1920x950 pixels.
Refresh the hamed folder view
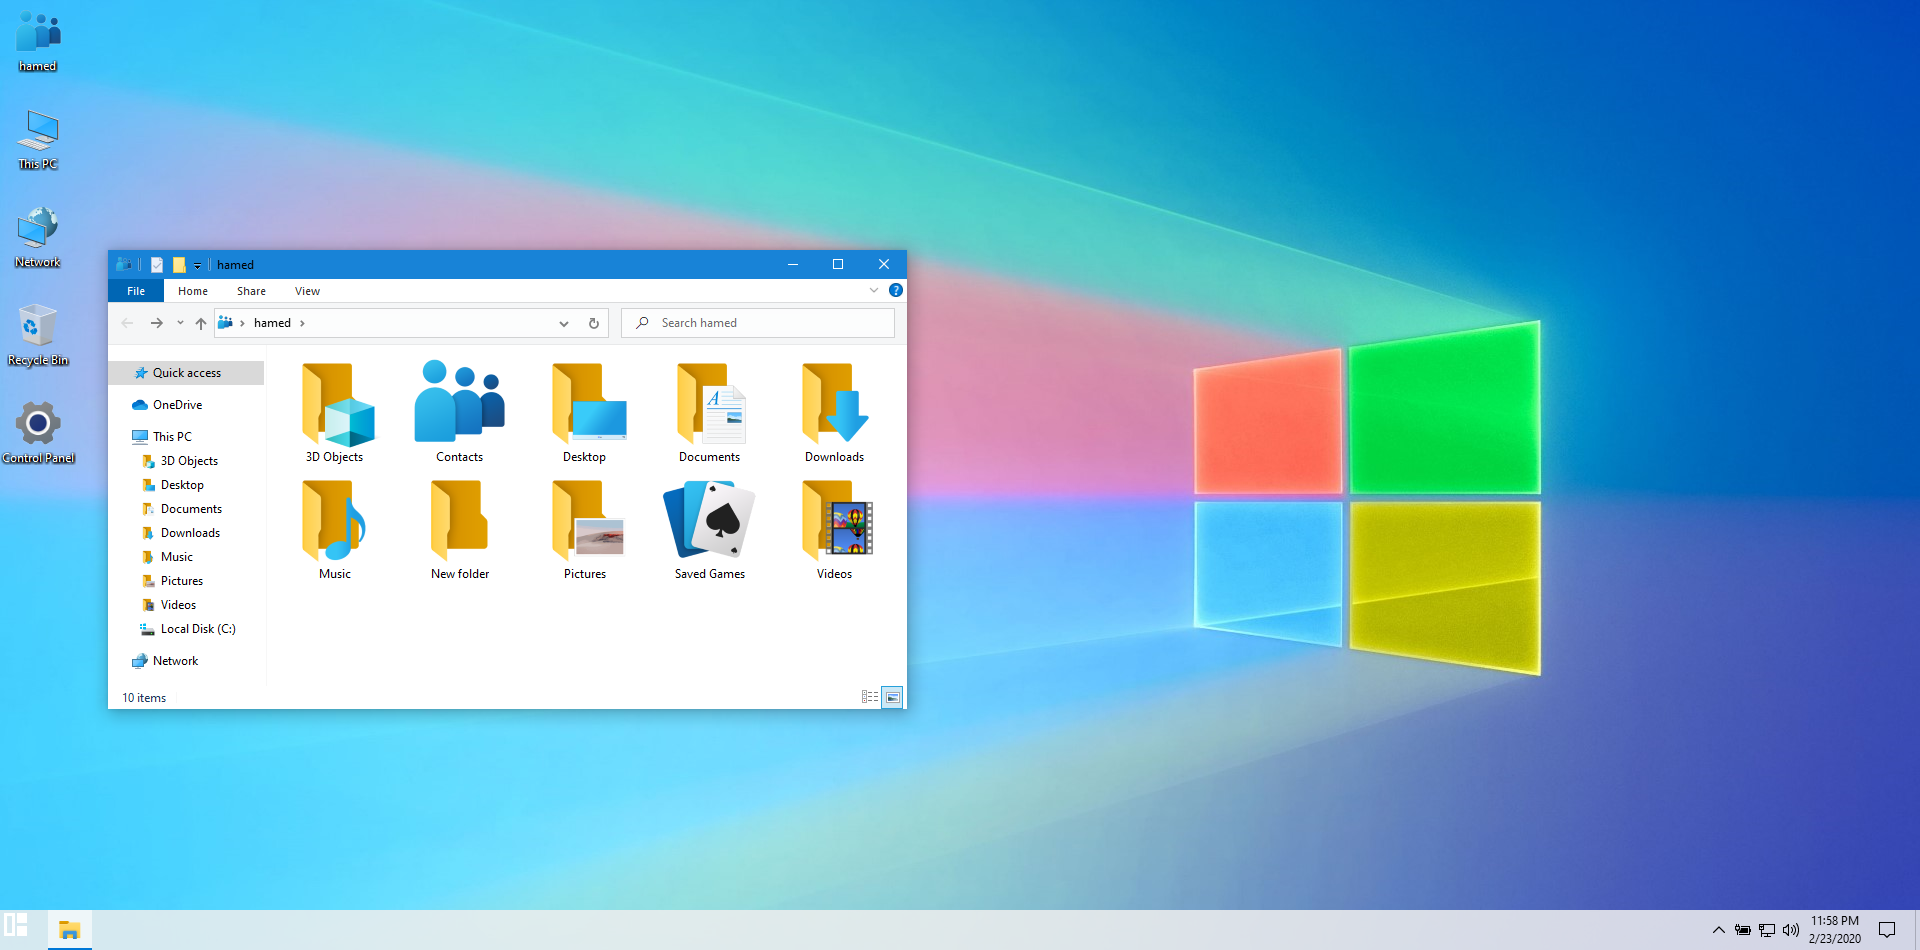593,323
